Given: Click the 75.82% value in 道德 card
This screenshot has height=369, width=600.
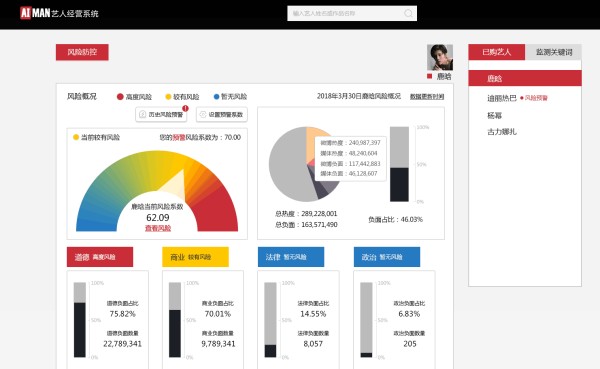Looking at the screenshot, I should (122, 314).
